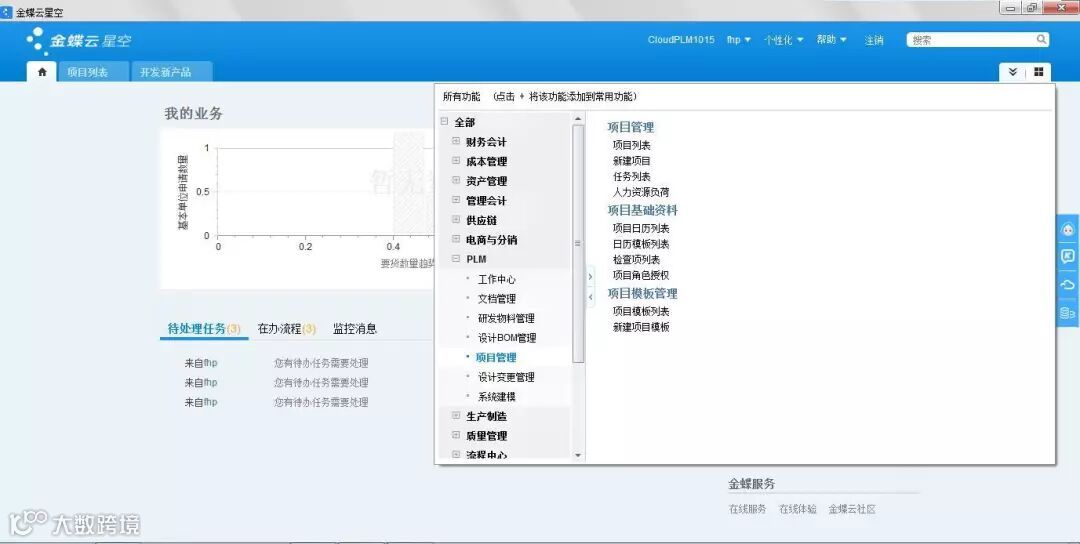1080x544 pixels.
Task: Open the customer service avatar sidebar icon
Action: [1068, 230]
